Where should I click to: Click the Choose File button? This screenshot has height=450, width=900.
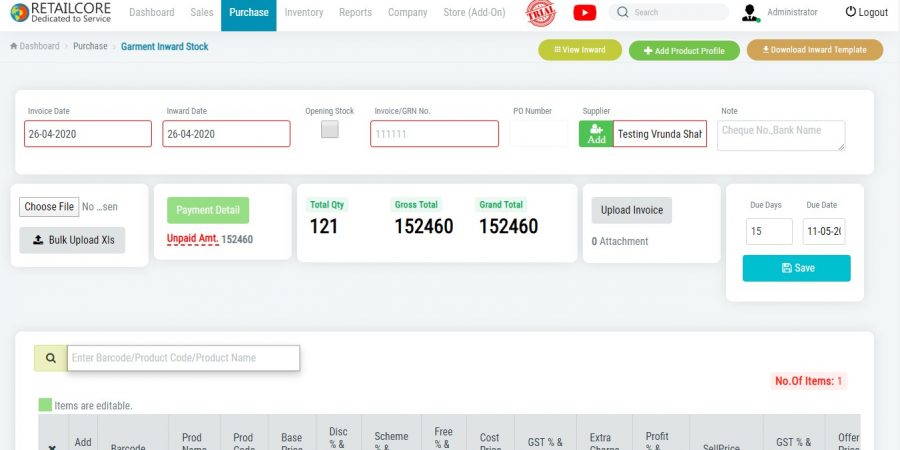[x=49, y=207]
